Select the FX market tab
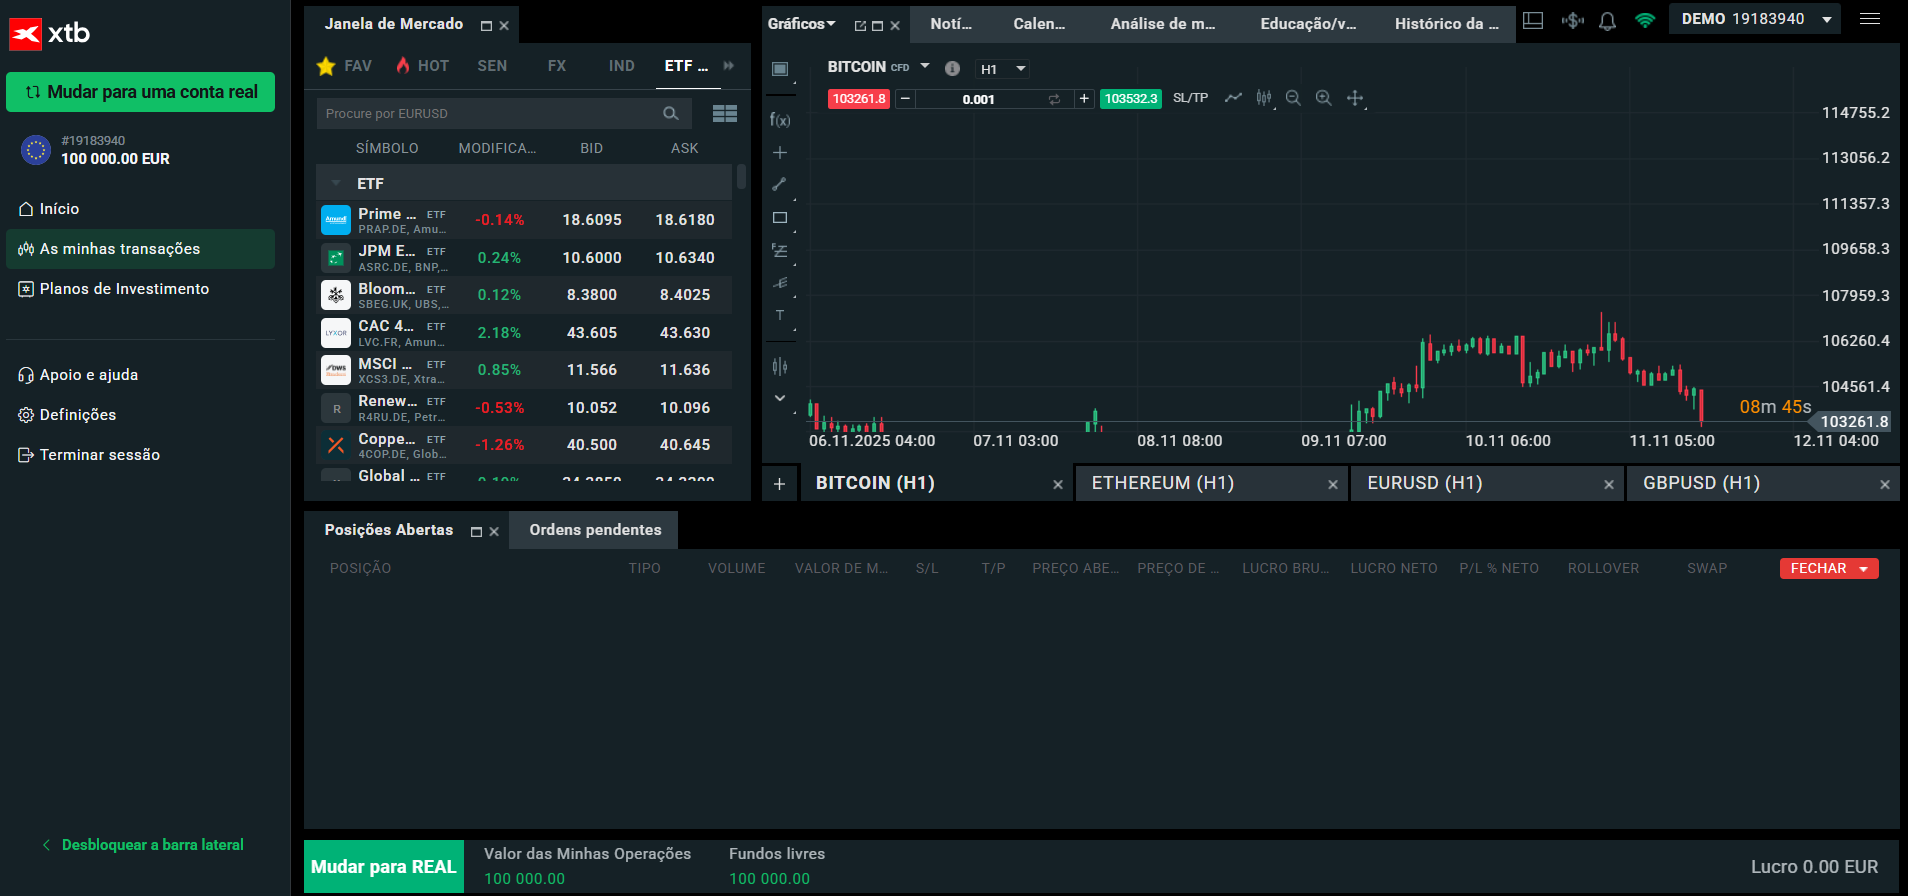The width and height of the screenshot is (1908, 896). click(557, 66)
